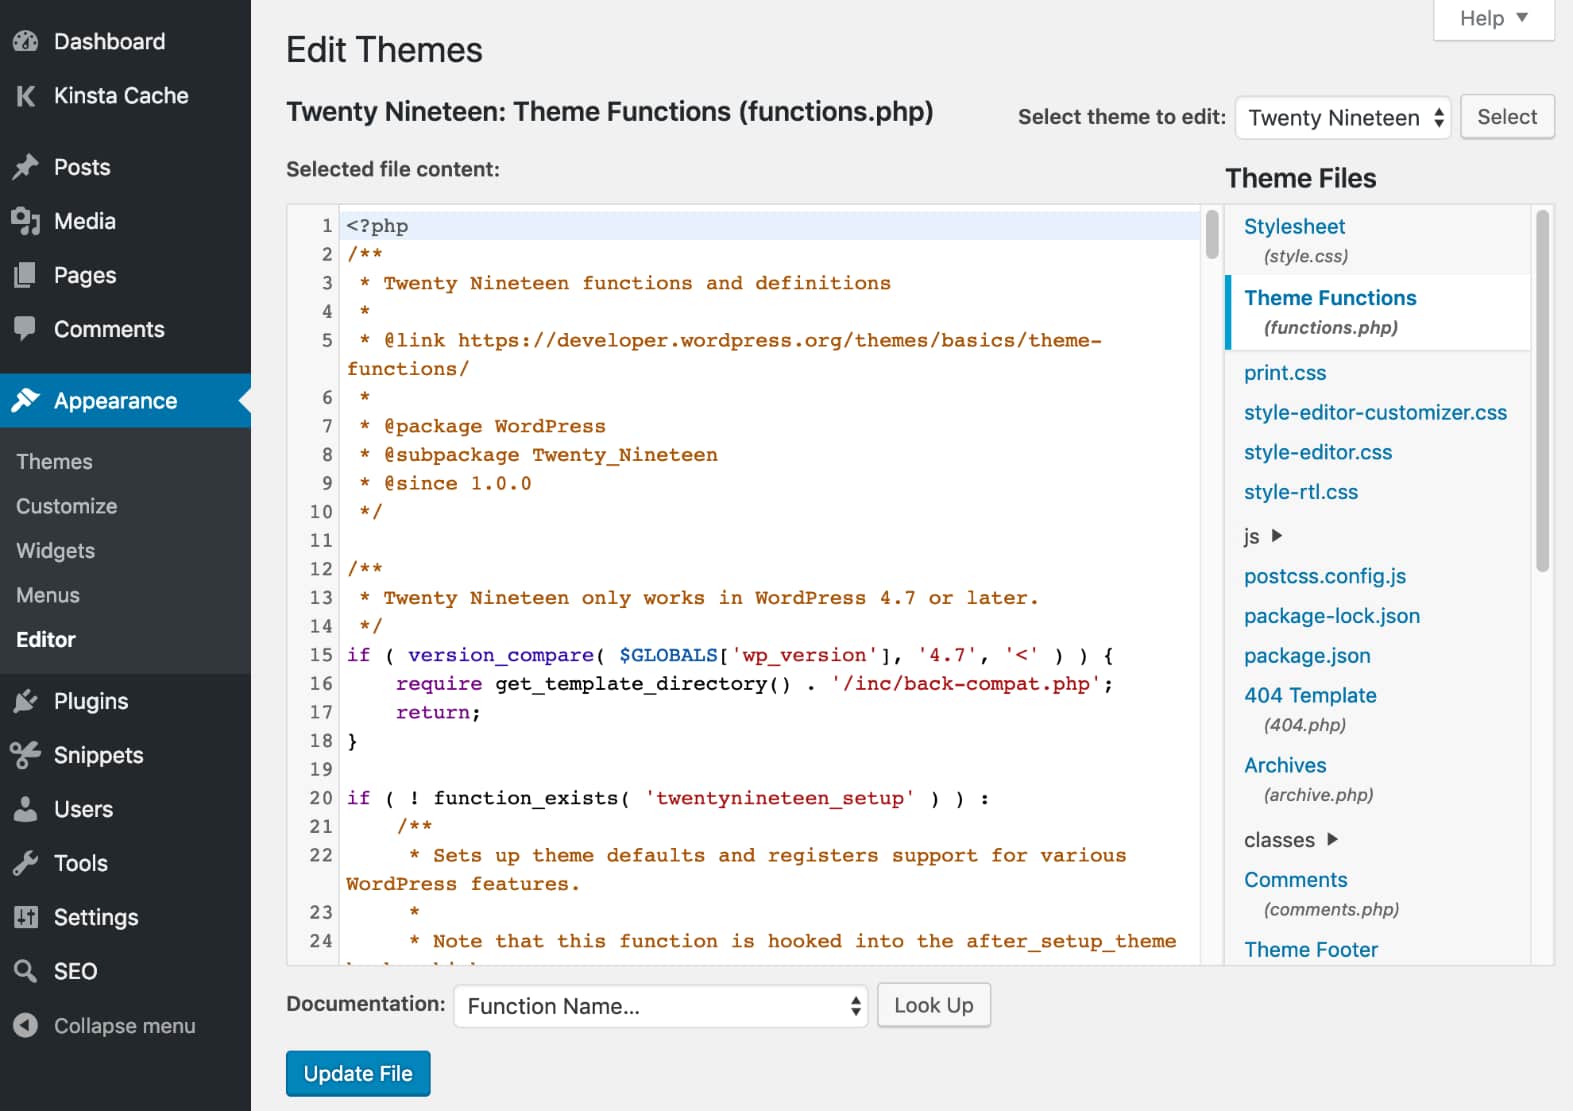Click the Theme Files list scrollbar
The image size is (1573, 1111).
pos(1542,390)
